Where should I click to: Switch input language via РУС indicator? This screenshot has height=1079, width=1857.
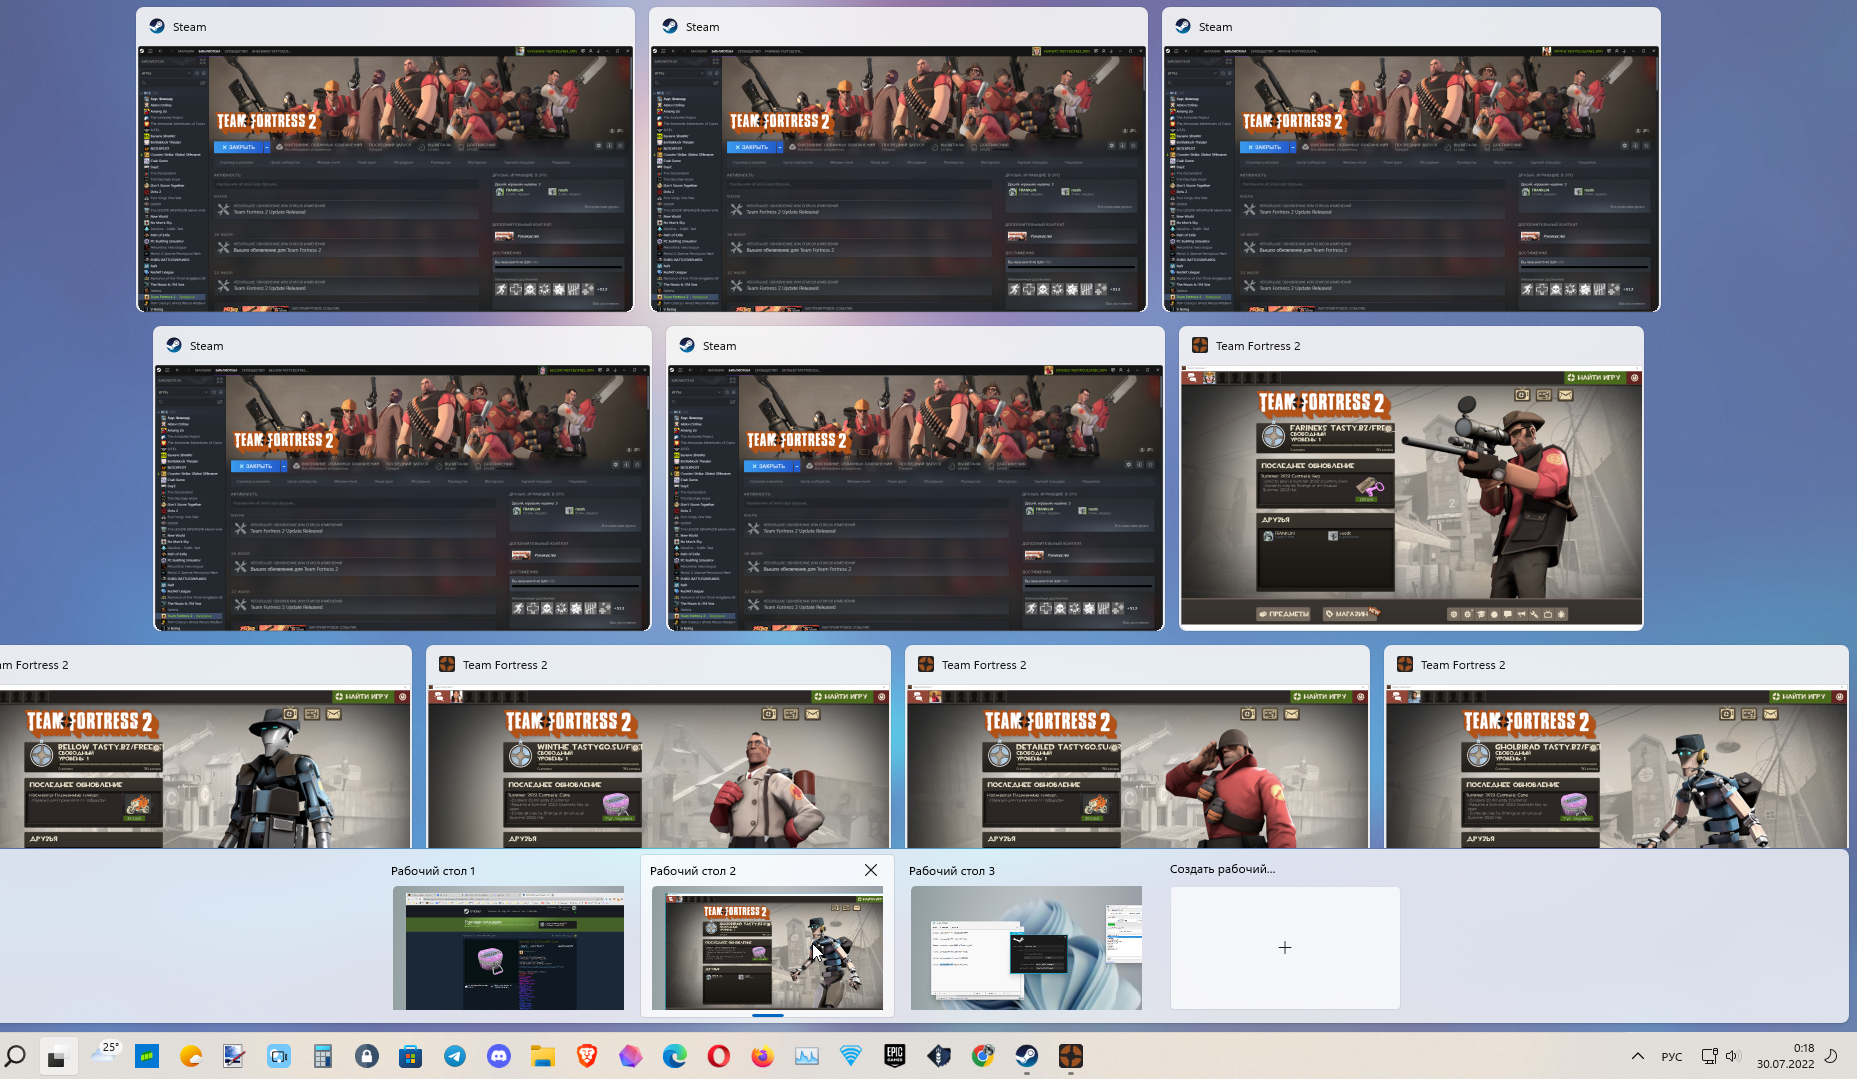pos(1672,1056)
